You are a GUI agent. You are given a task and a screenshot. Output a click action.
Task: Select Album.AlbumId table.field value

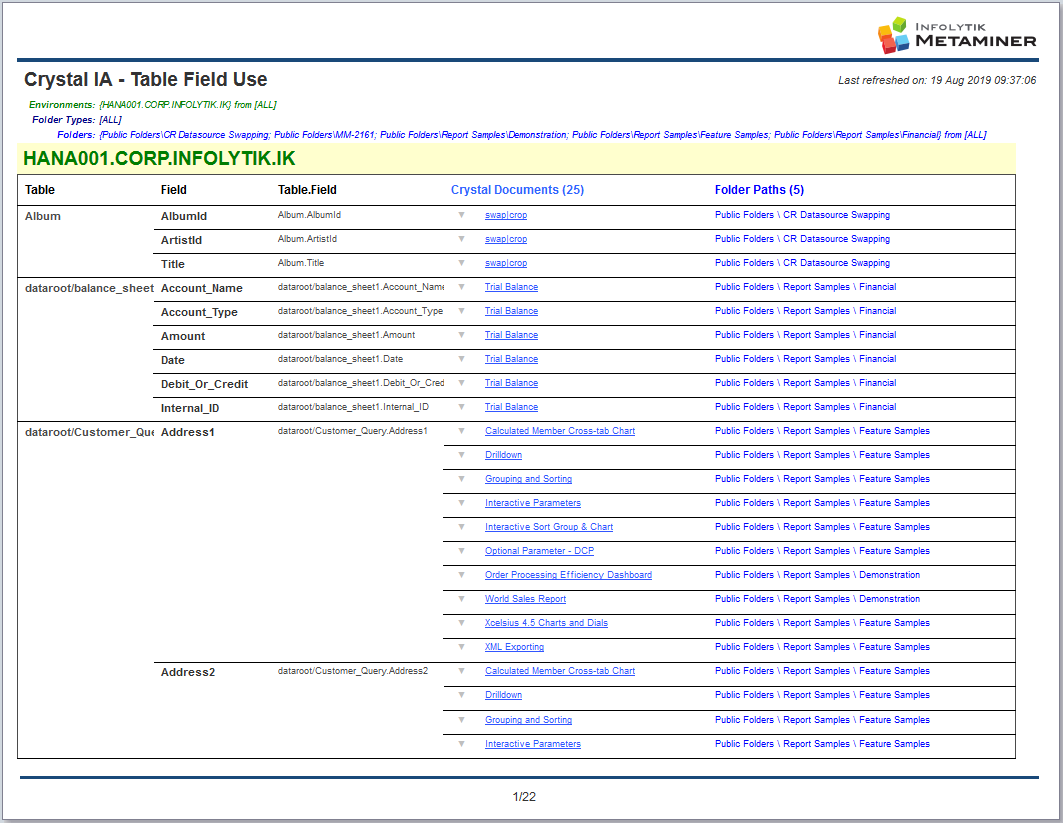click(309, 215)
